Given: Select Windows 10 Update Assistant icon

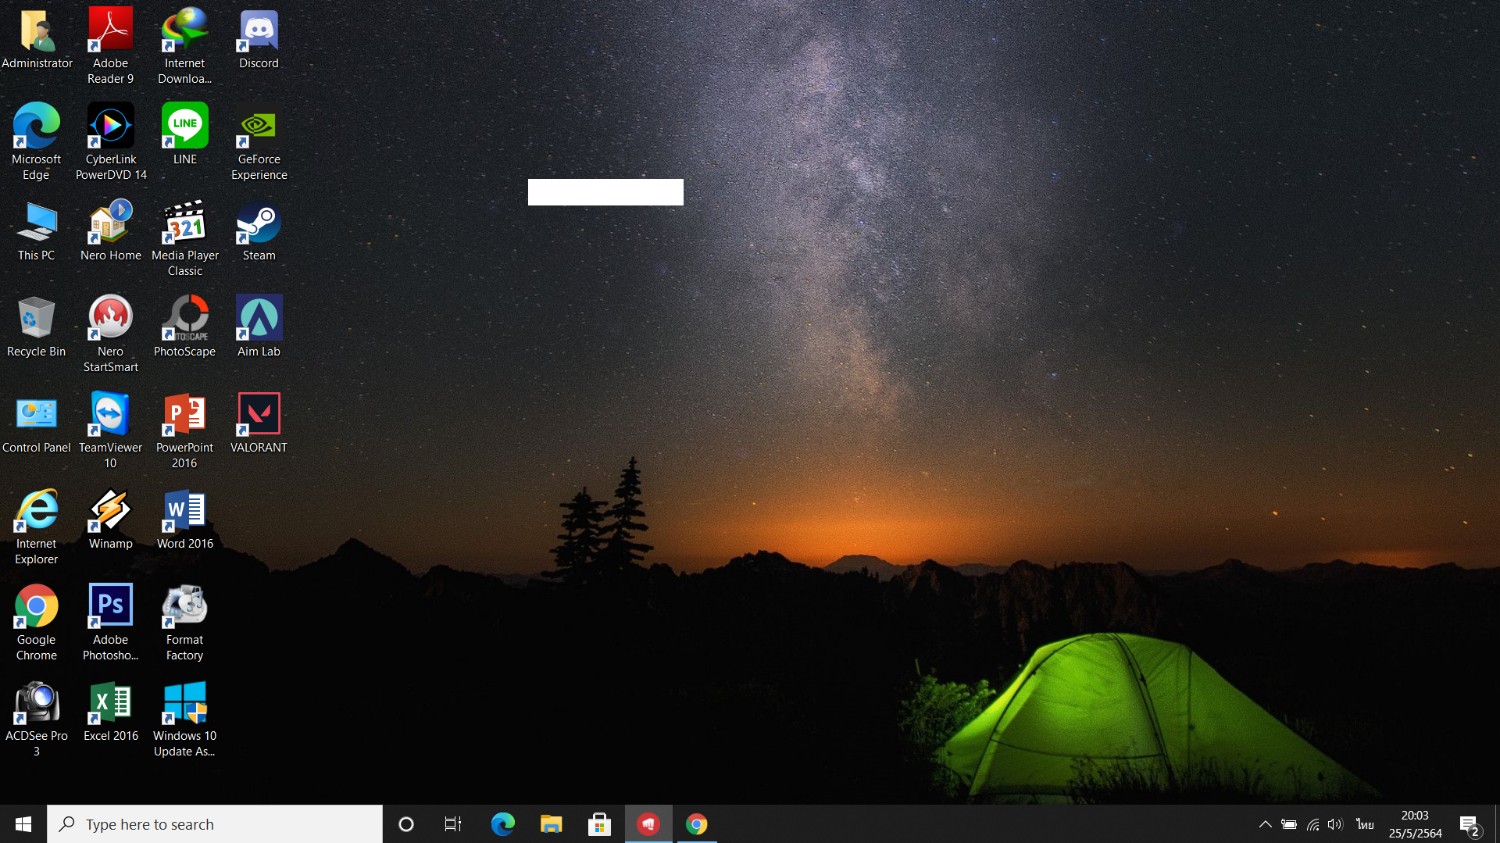Looking at the screenshot, I should coord(185,718).
